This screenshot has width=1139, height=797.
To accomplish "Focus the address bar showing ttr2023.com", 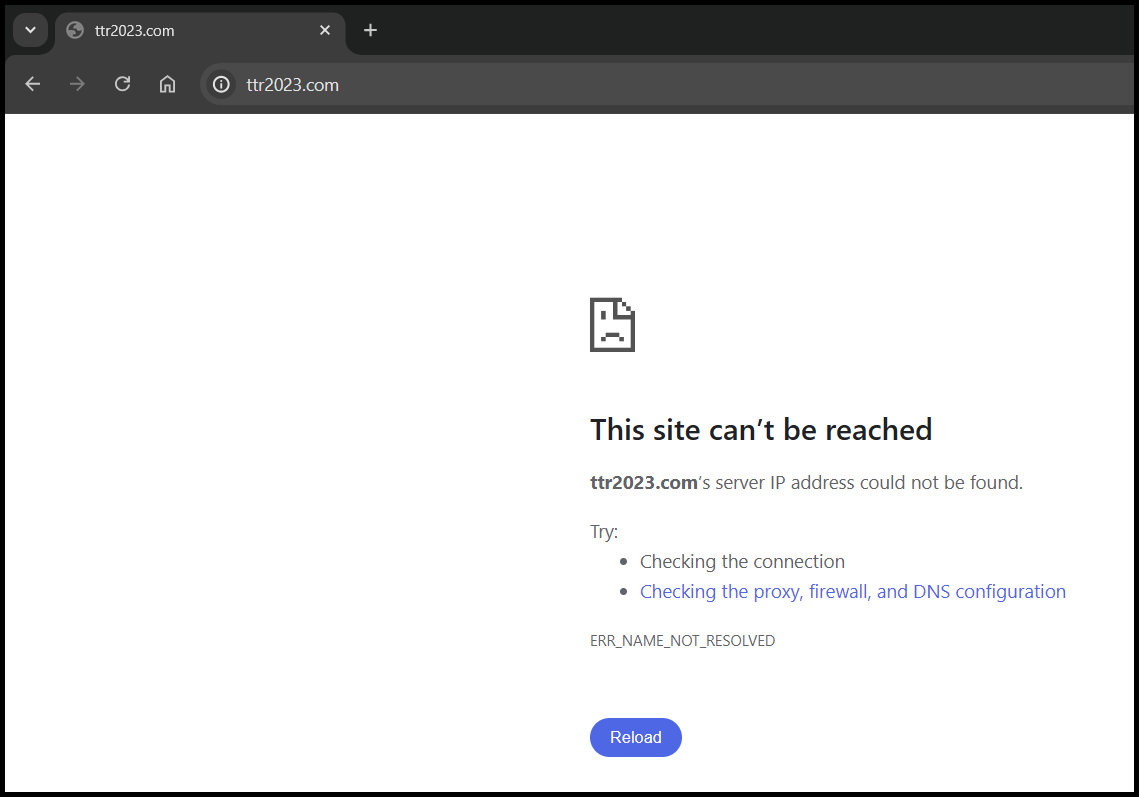I will (x=600, y=84).
